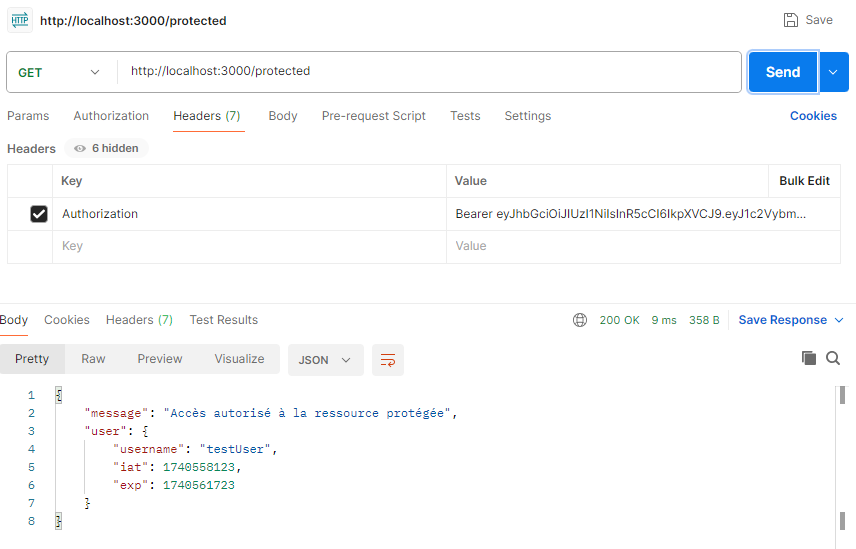
Task: Click the HTTP request type icon
Action: coord(20,20)
